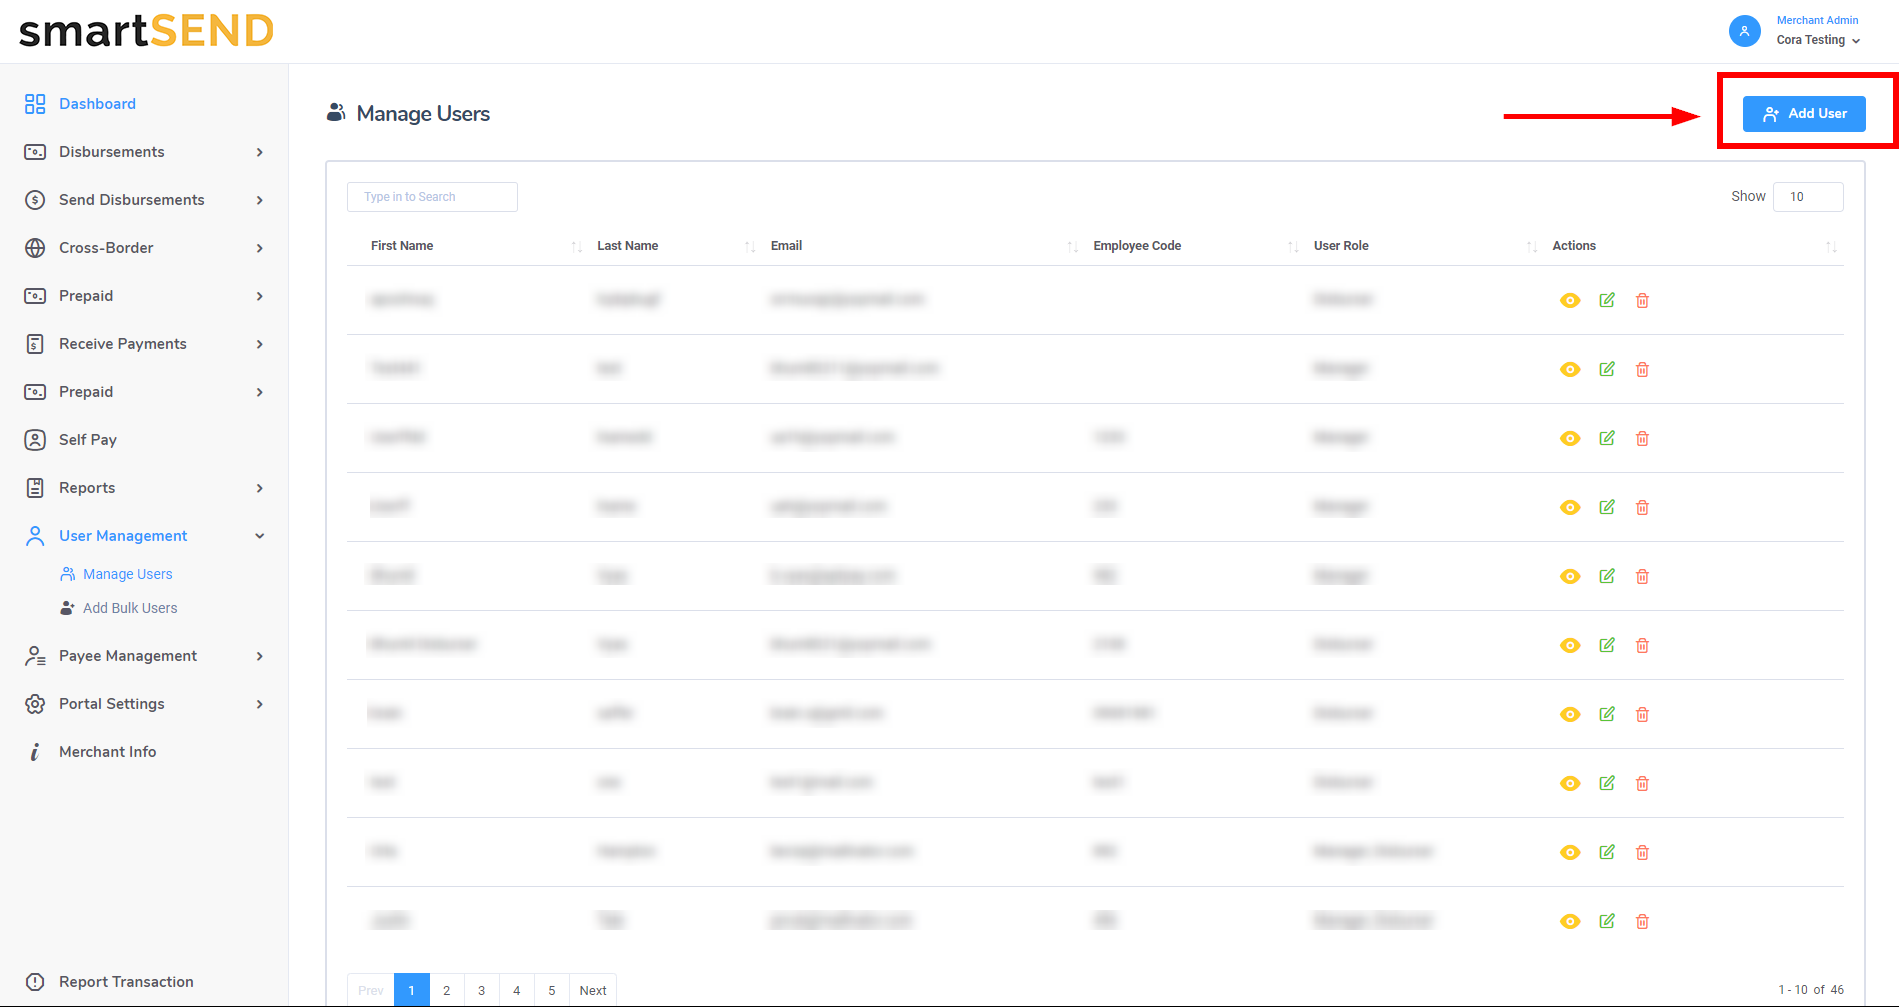Click the eye view icon in the third row

pyautogui.click(x=1570, y=439)
